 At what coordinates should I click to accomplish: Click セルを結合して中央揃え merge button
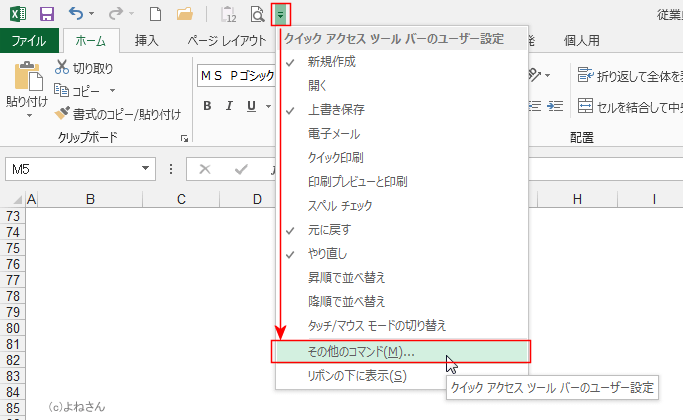(x=630, y=106)
